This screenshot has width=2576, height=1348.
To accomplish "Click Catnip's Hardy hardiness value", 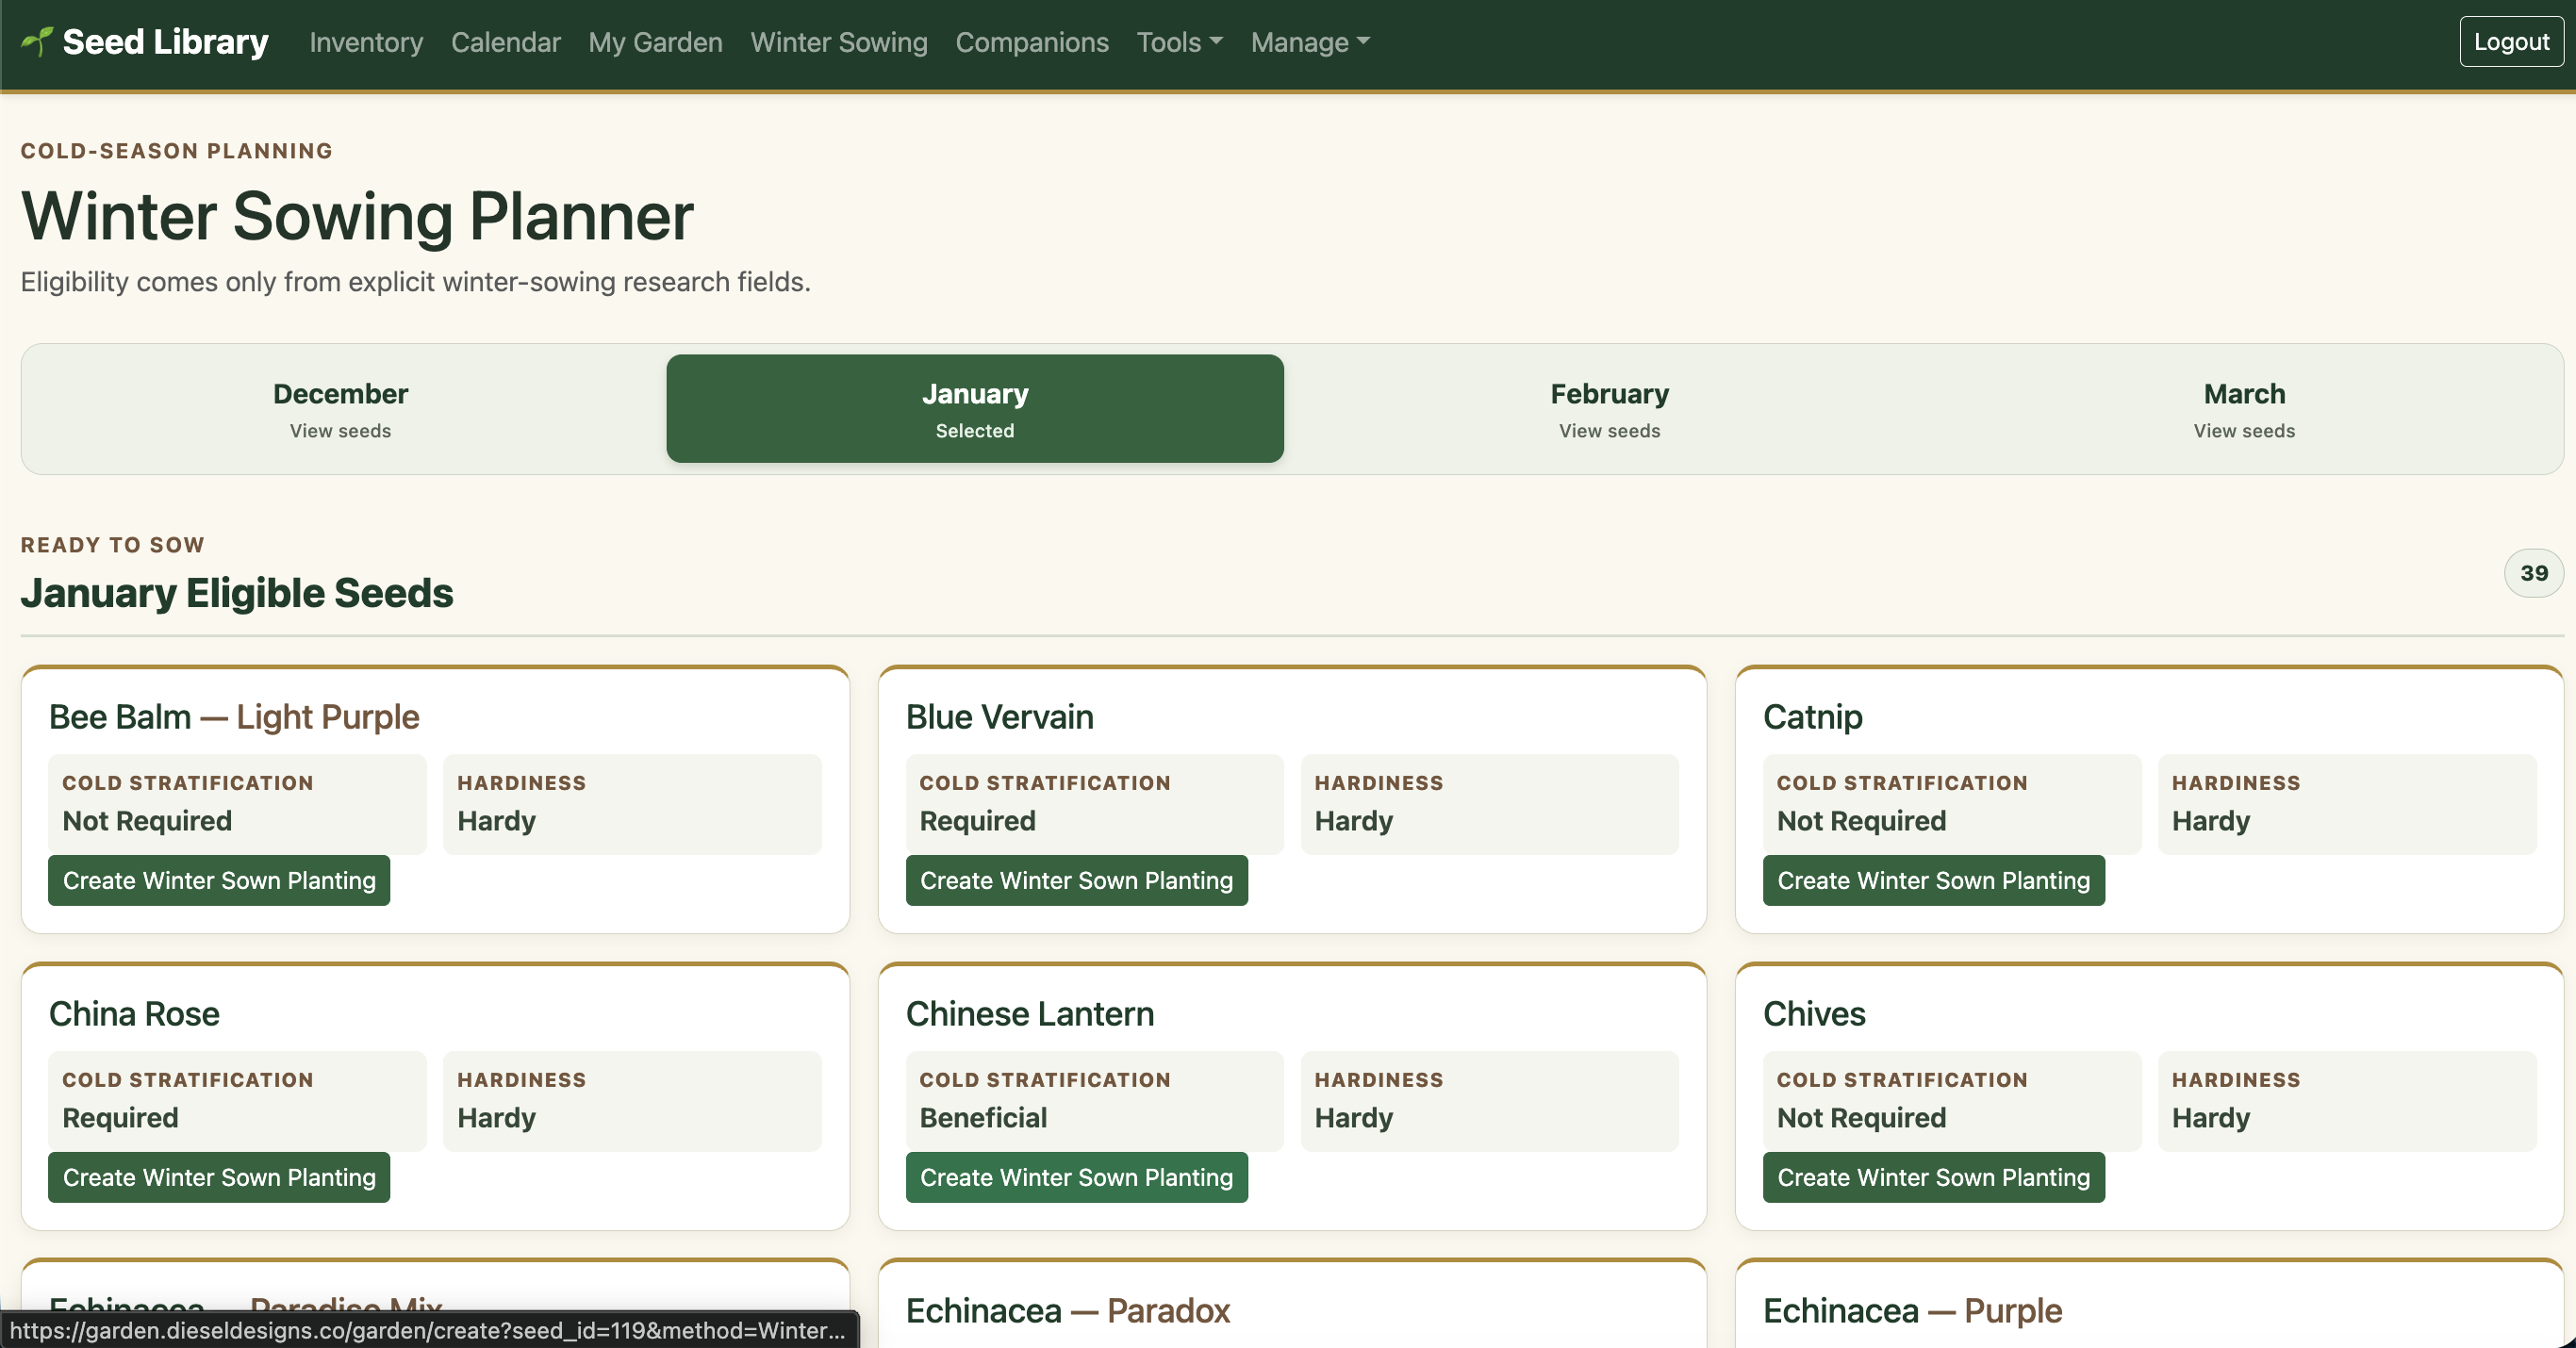I will (x=2210, y=820).
